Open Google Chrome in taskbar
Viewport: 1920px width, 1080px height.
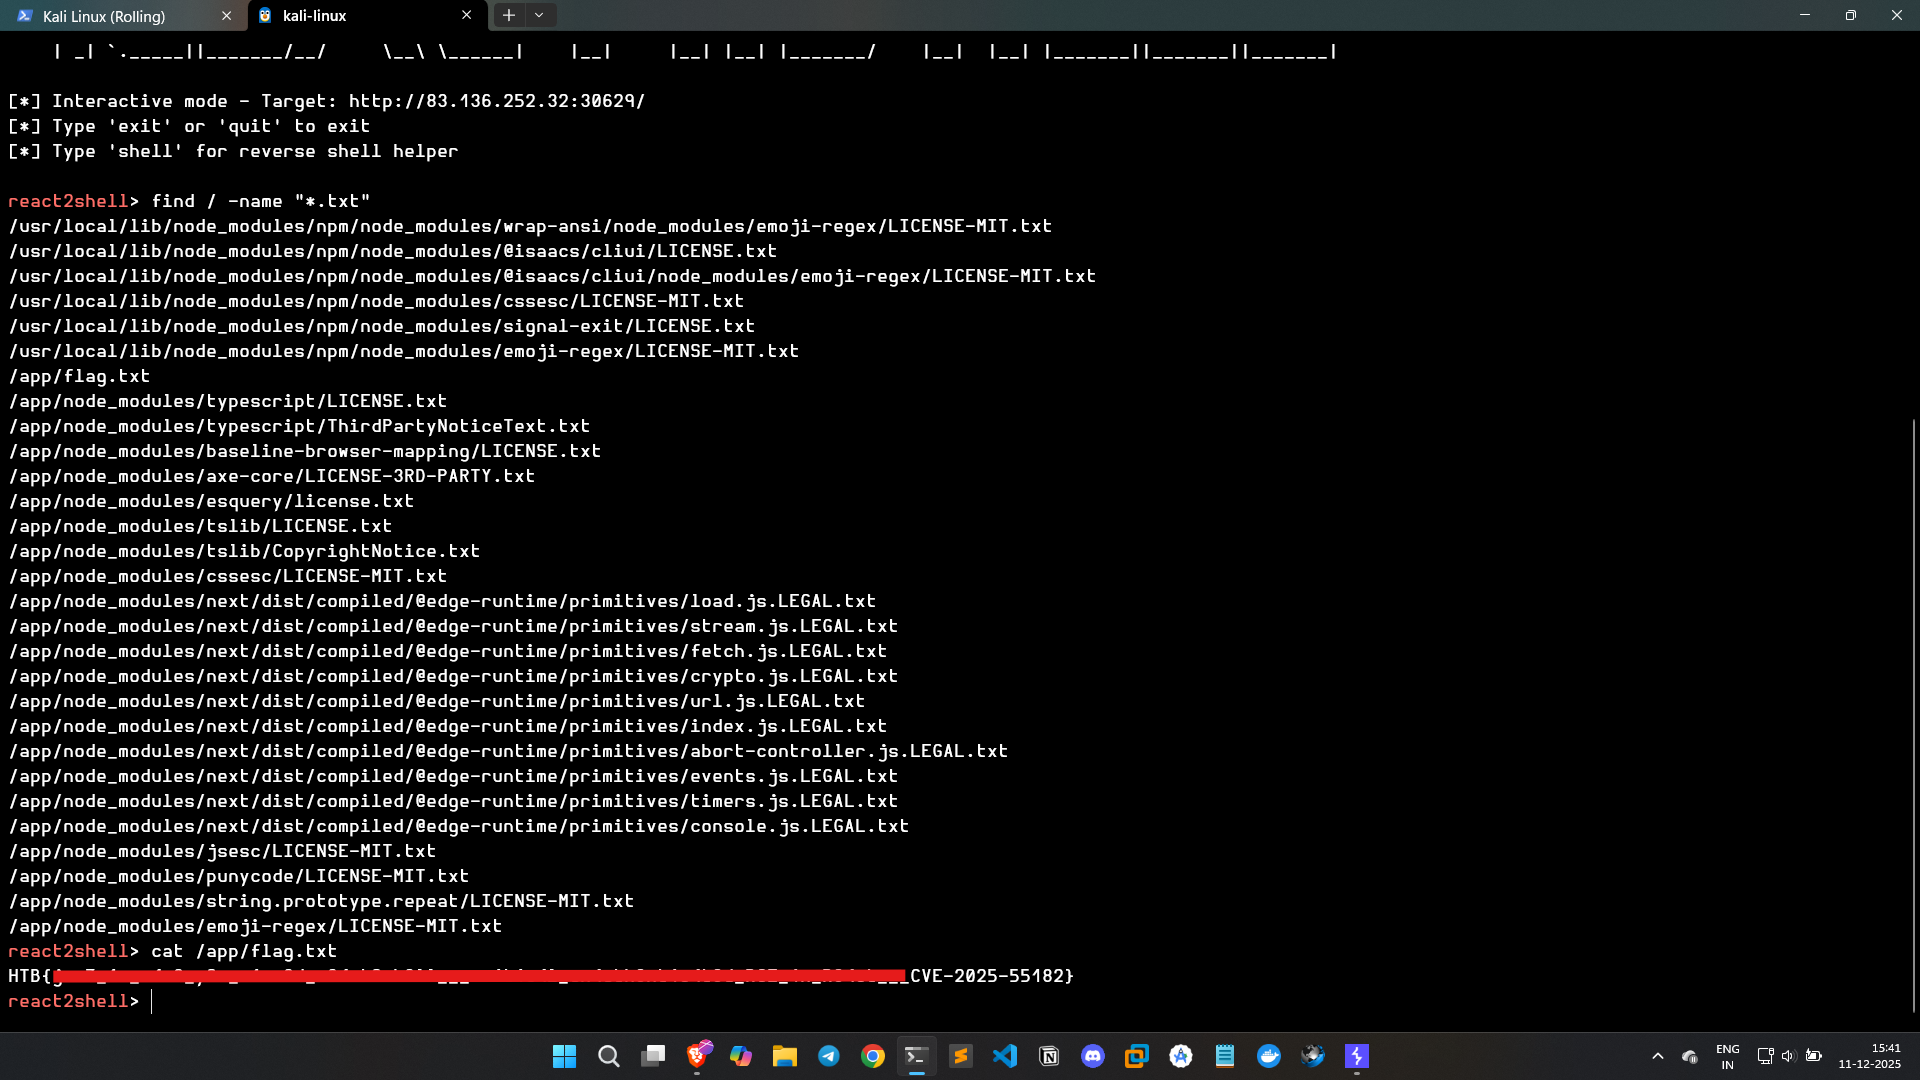(x=873, y=1056)
